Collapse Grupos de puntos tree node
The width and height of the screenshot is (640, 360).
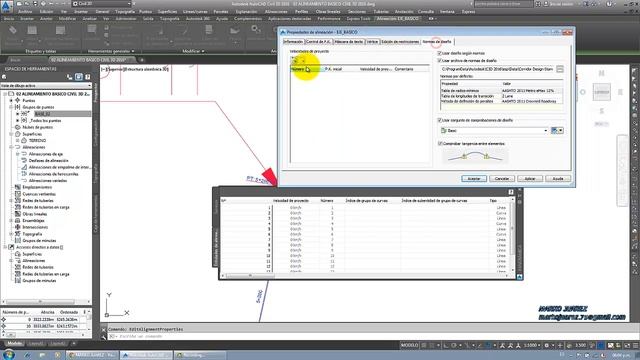pyautogui.click(x=11, y=107)
